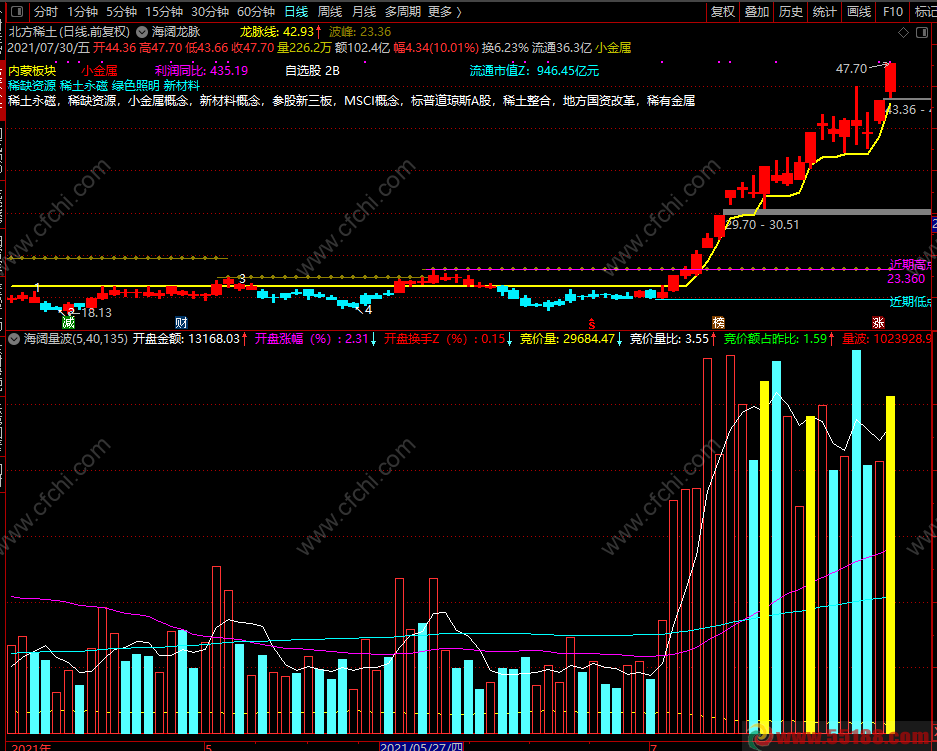Click the 竞价额占昨比: 1.59 readout
This screenshot has height=751, width=937.
[776, 339]
